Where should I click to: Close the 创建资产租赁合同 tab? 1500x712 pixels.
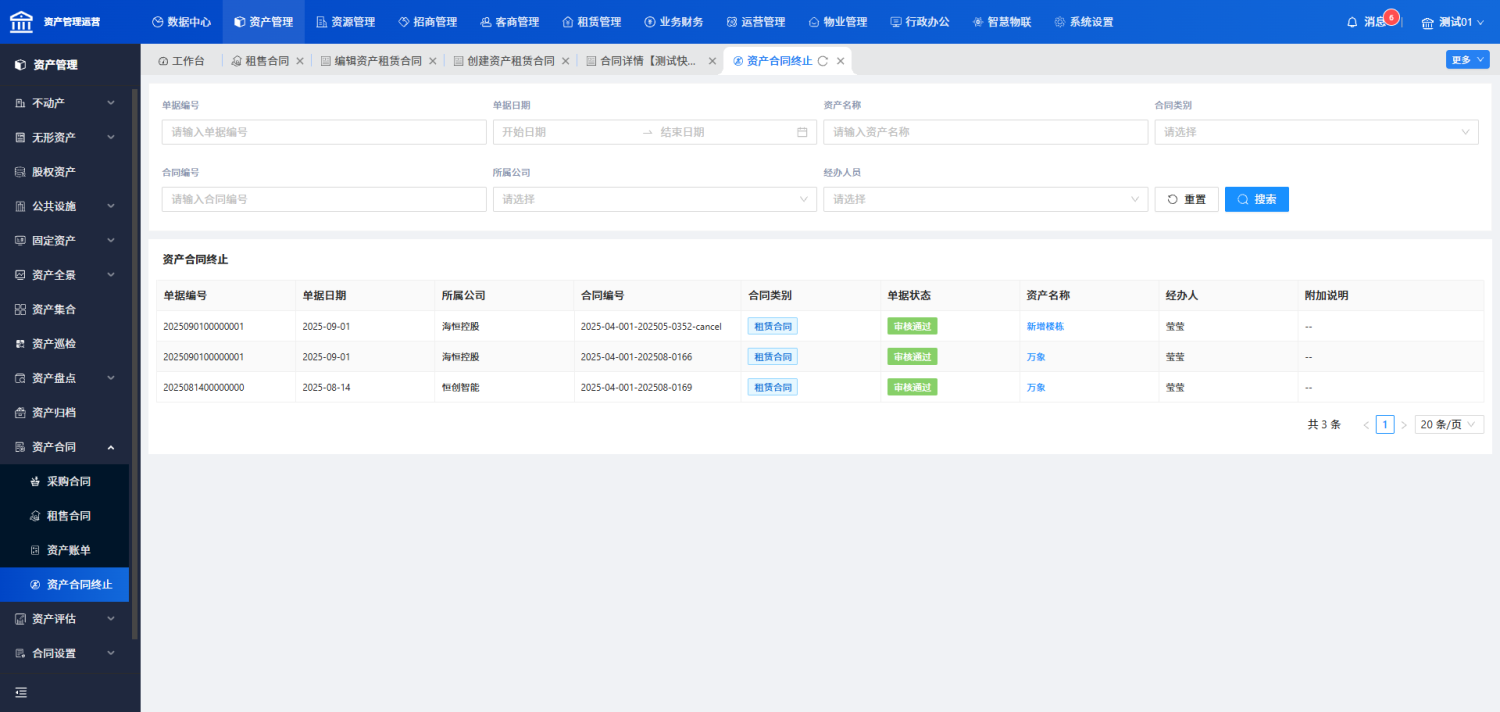[566, 61]
